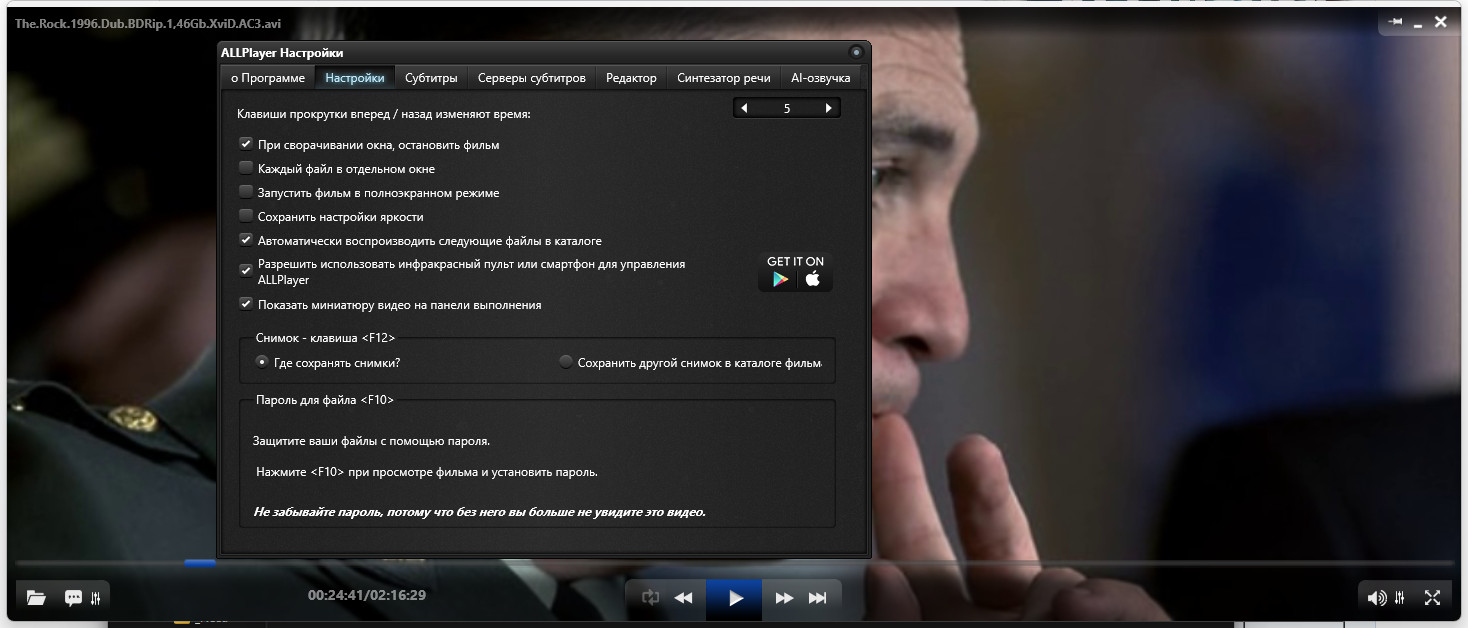Rewind the movie with the backward arrows
Image resolution: width=1468 pixels, height=628 pixels.
point(684,598)
